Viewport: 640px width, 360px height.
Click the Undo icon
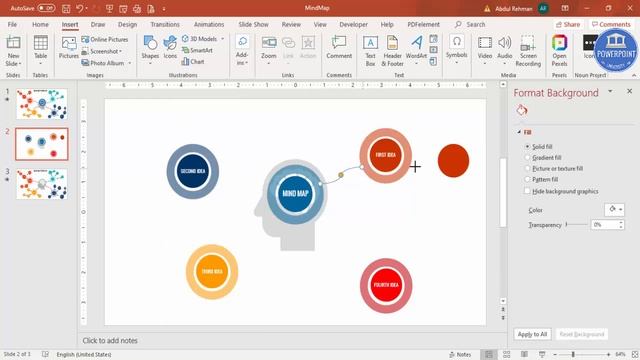coord(80,8)
